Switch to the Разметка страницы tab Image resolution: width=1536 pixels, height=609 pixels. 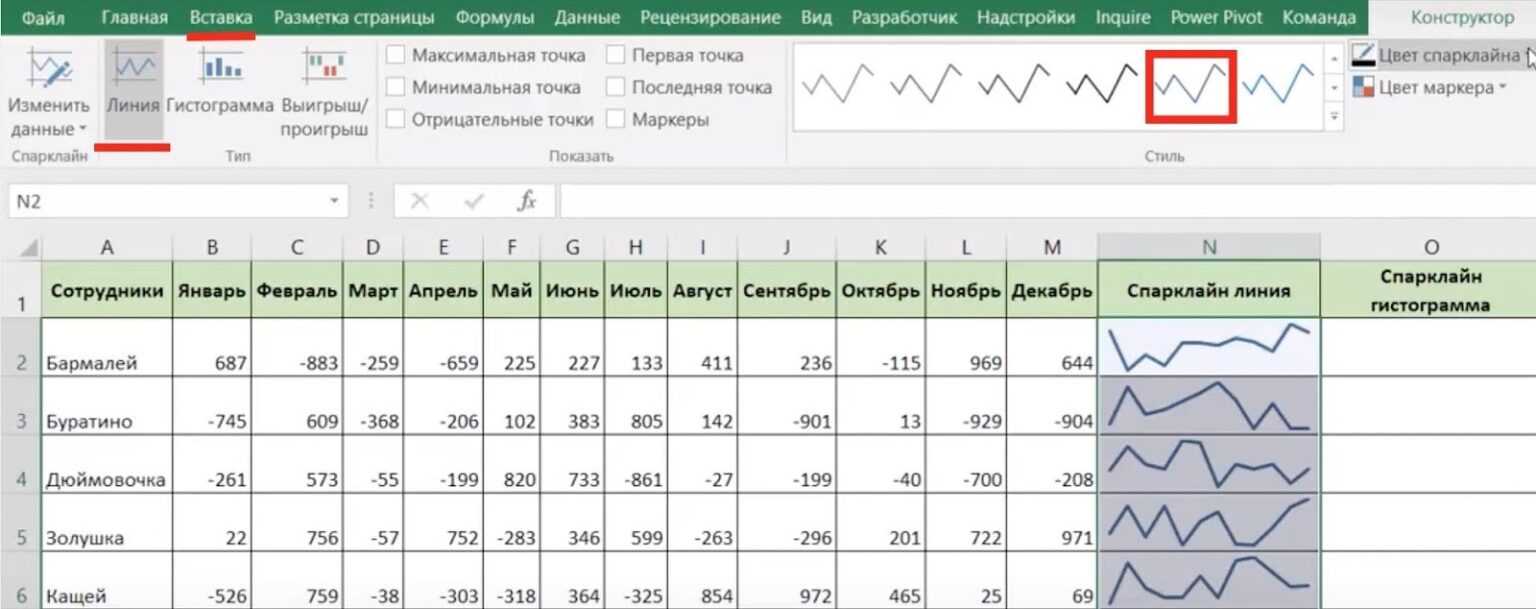click(x=354, y=17)
